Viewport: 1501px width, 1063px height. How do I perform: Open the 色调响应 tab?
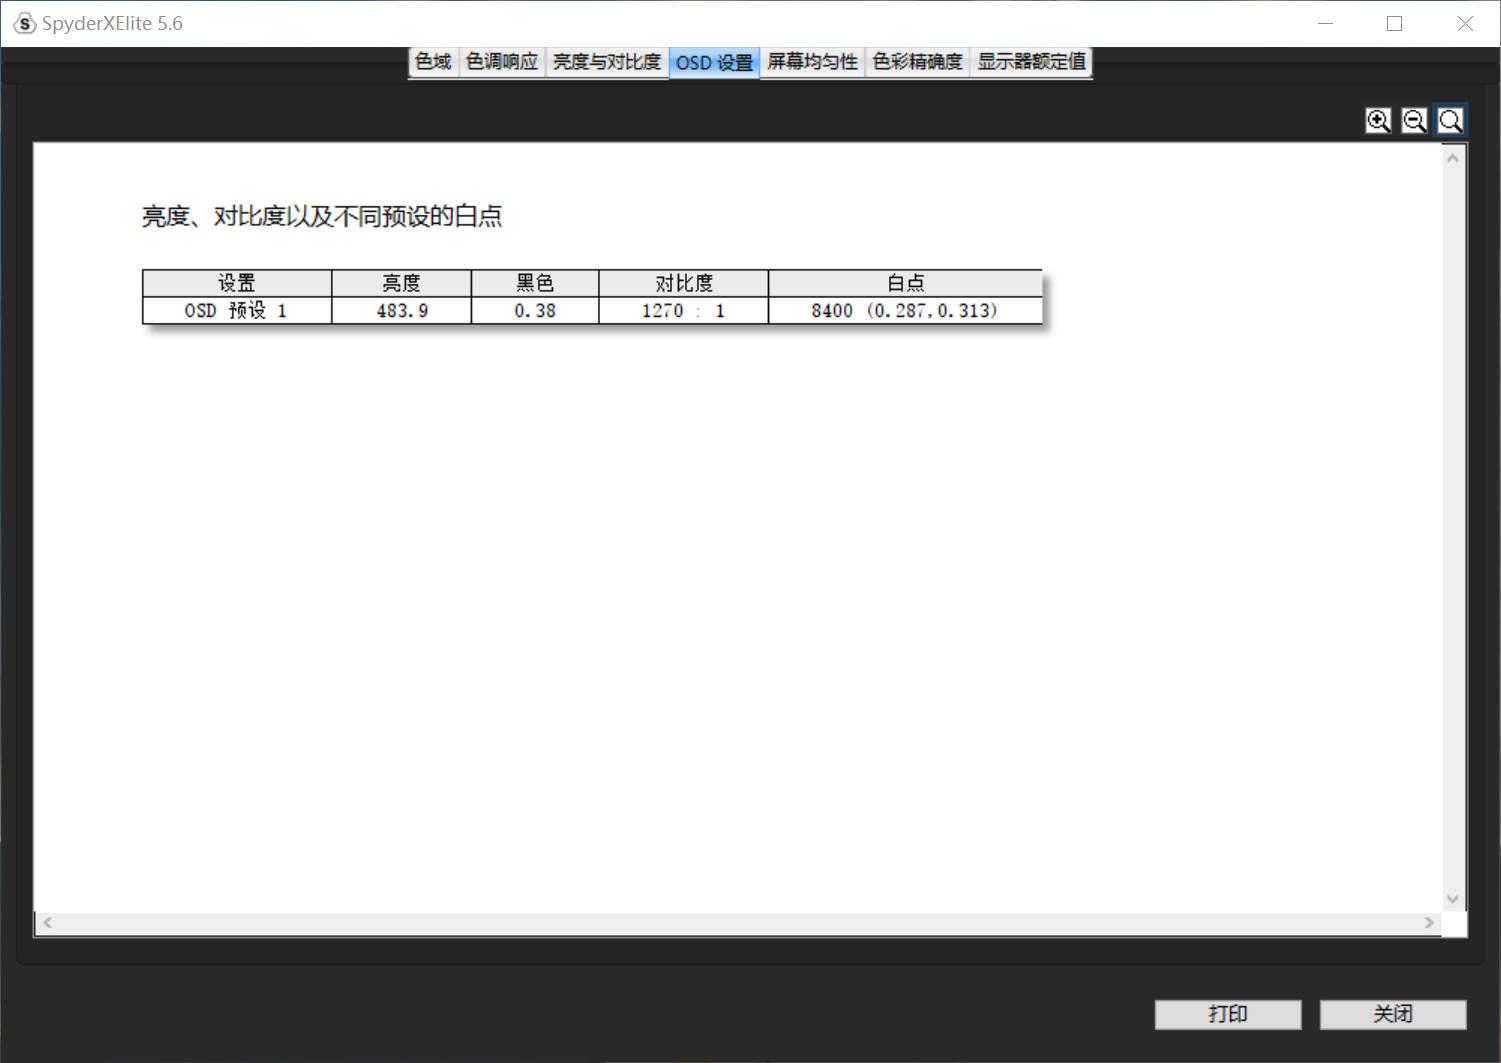point(501,61)
